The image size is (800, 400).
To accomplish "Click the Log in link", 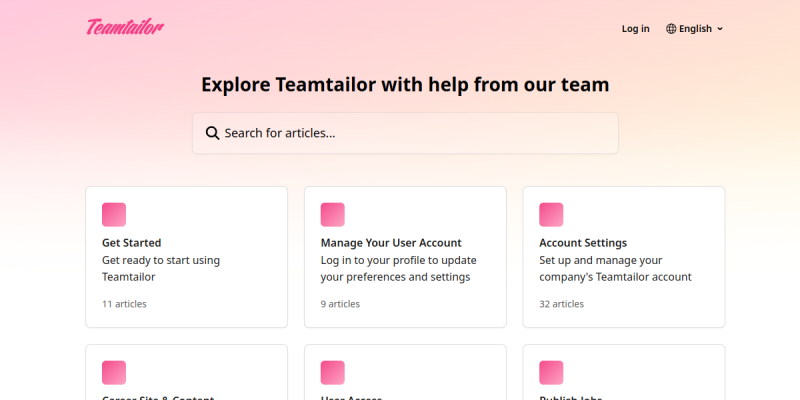I will pyautogui.click(x=635, y=29).
